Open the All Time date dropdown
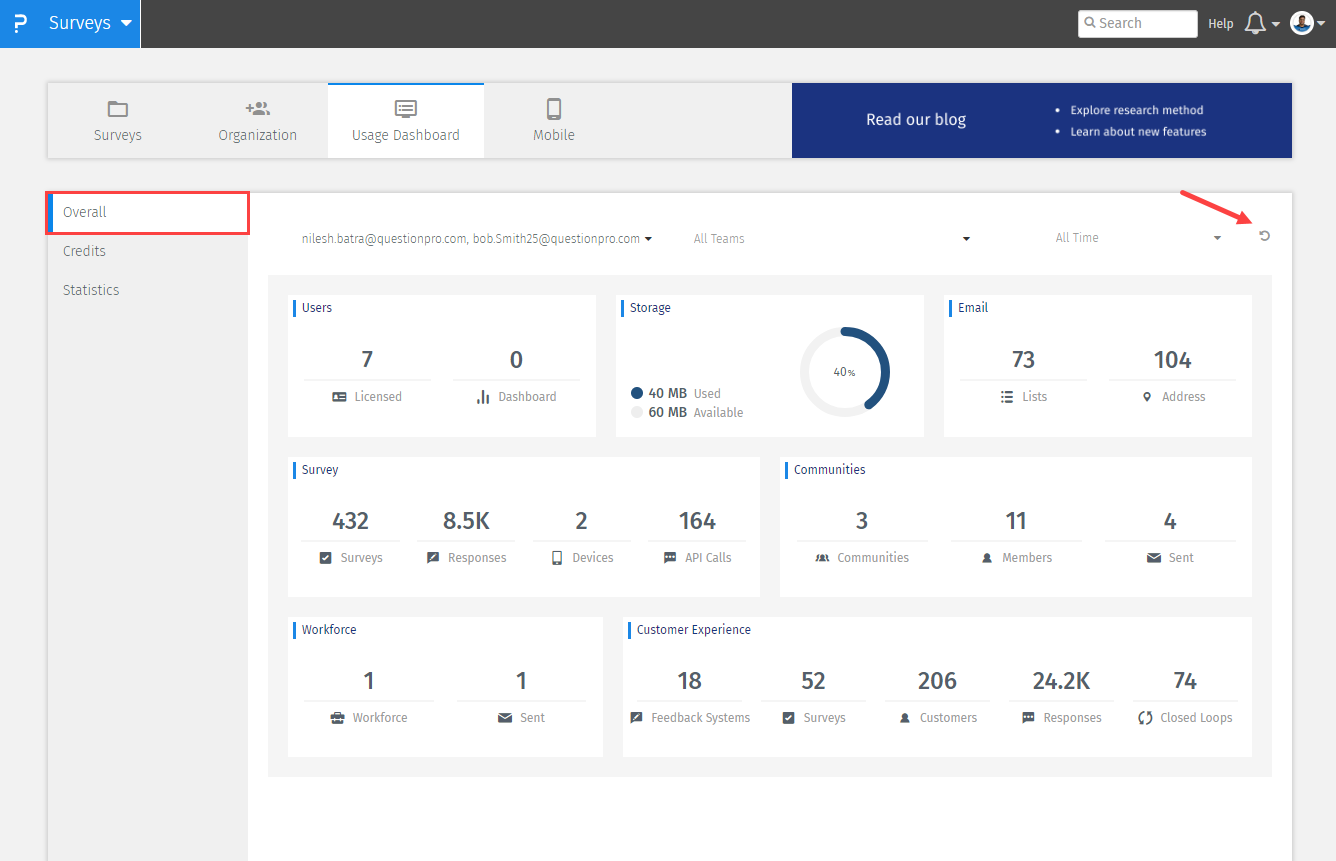1336x861 pixels. pyautogui.click(x=1137, y=238)
